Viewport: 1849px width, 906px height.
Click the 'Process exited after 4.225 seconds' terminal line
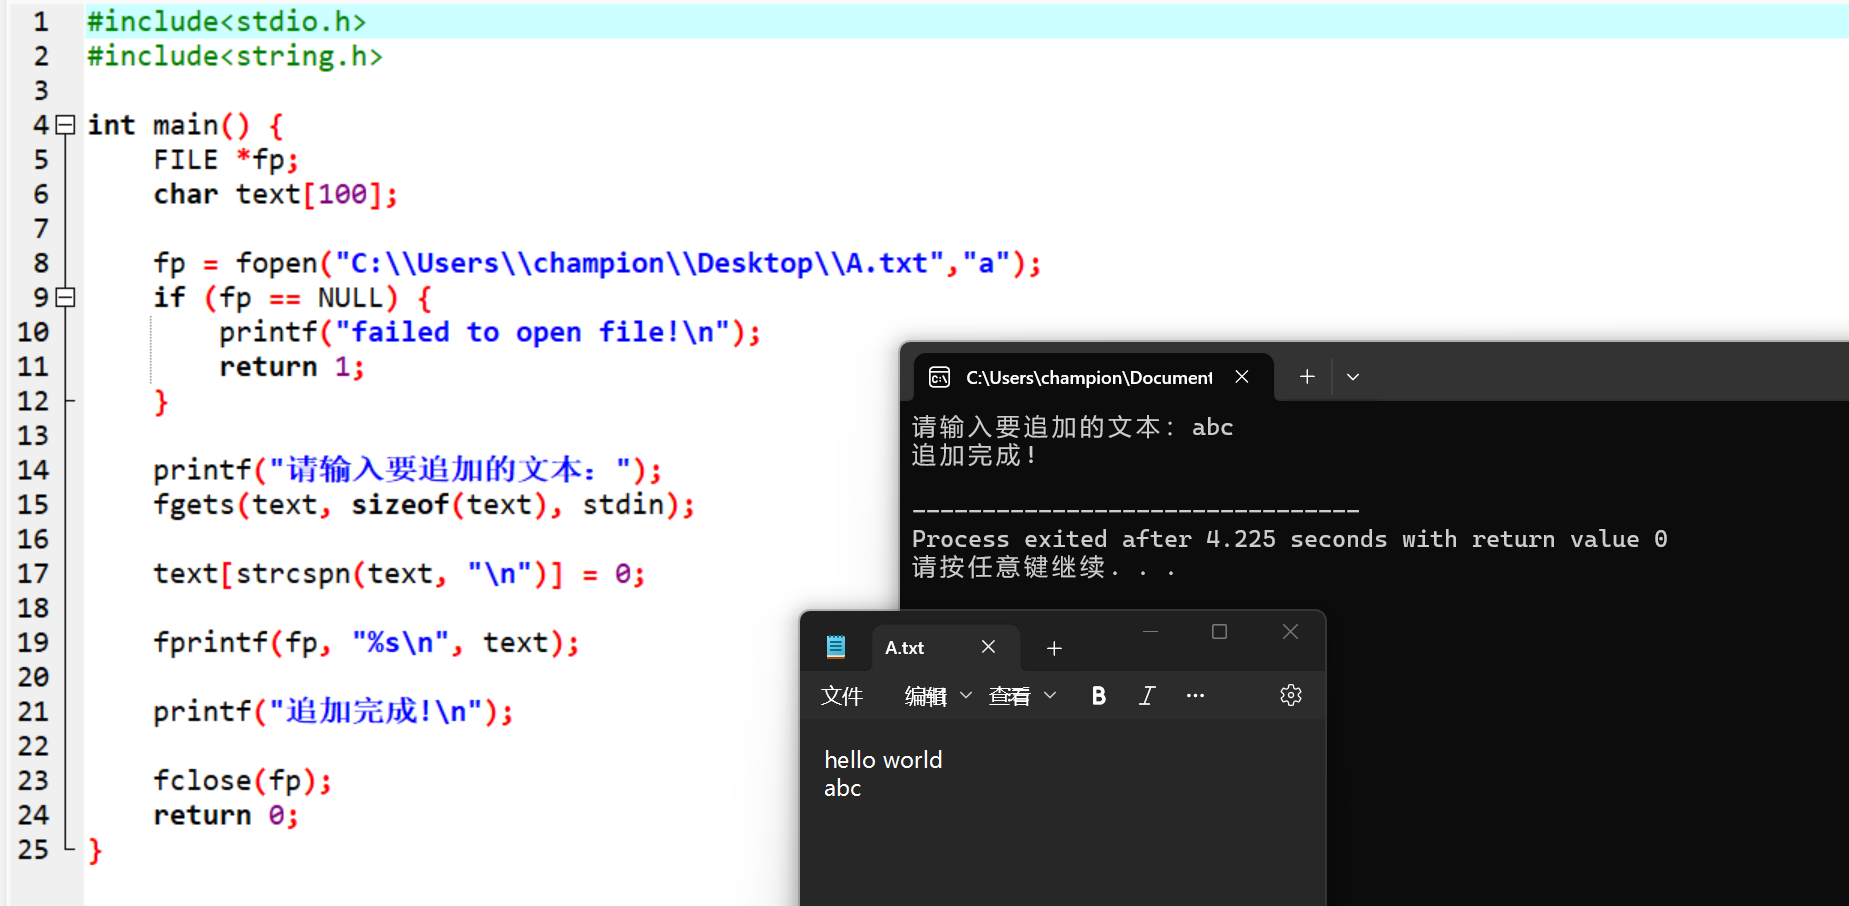[1289, 540]
